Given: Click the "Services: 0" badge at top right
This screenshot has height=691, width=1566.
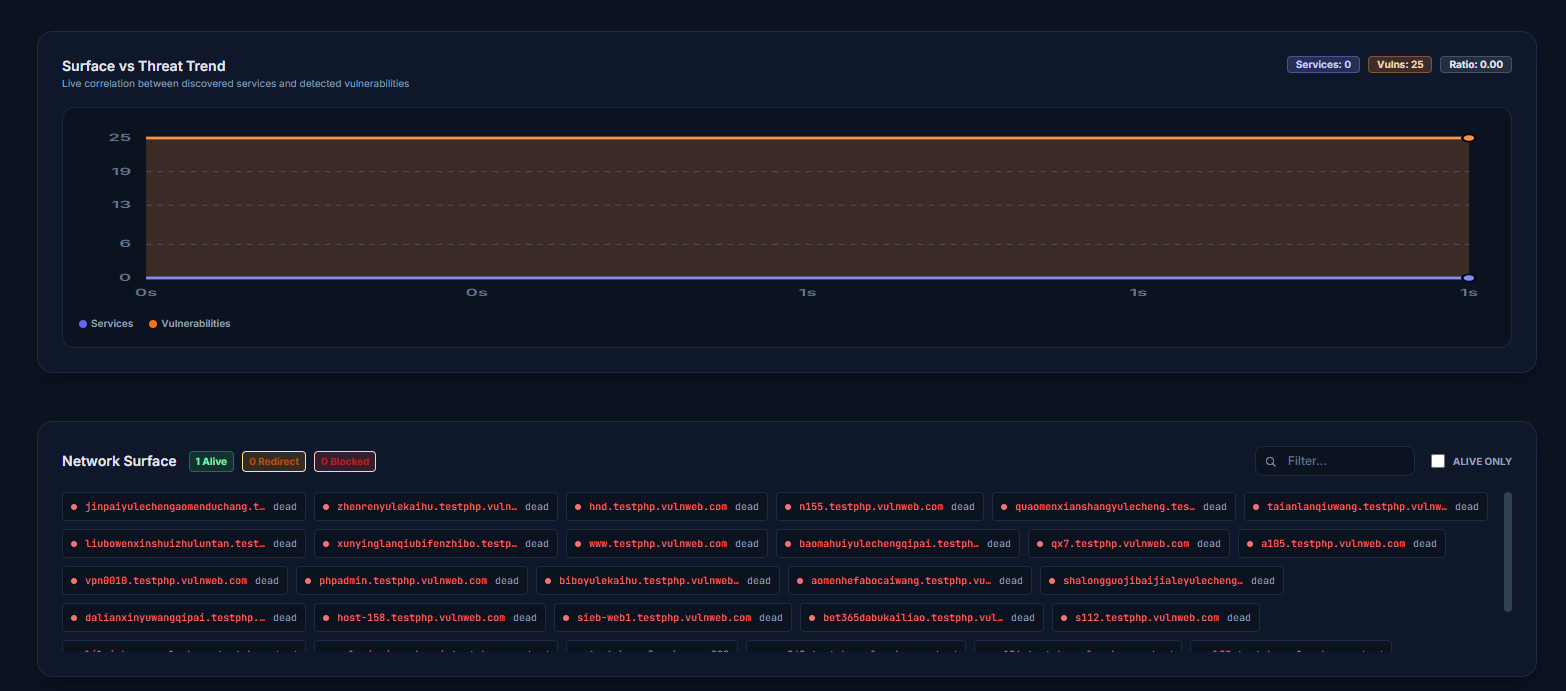Looking at the screenshot, I should pyautogui.click(x=1322, y=64).
